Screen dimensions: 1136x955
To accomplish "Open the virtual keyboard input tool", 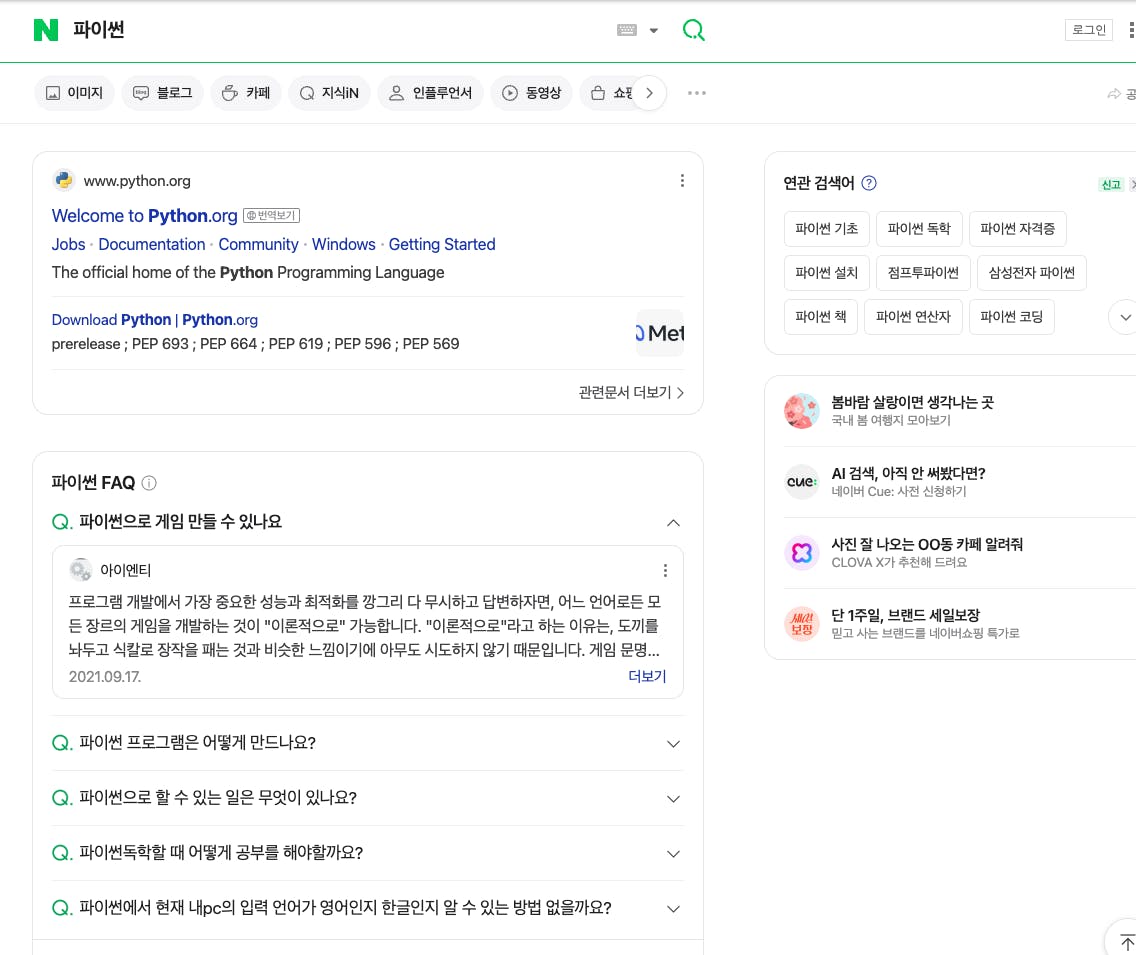I will point(628,30).
